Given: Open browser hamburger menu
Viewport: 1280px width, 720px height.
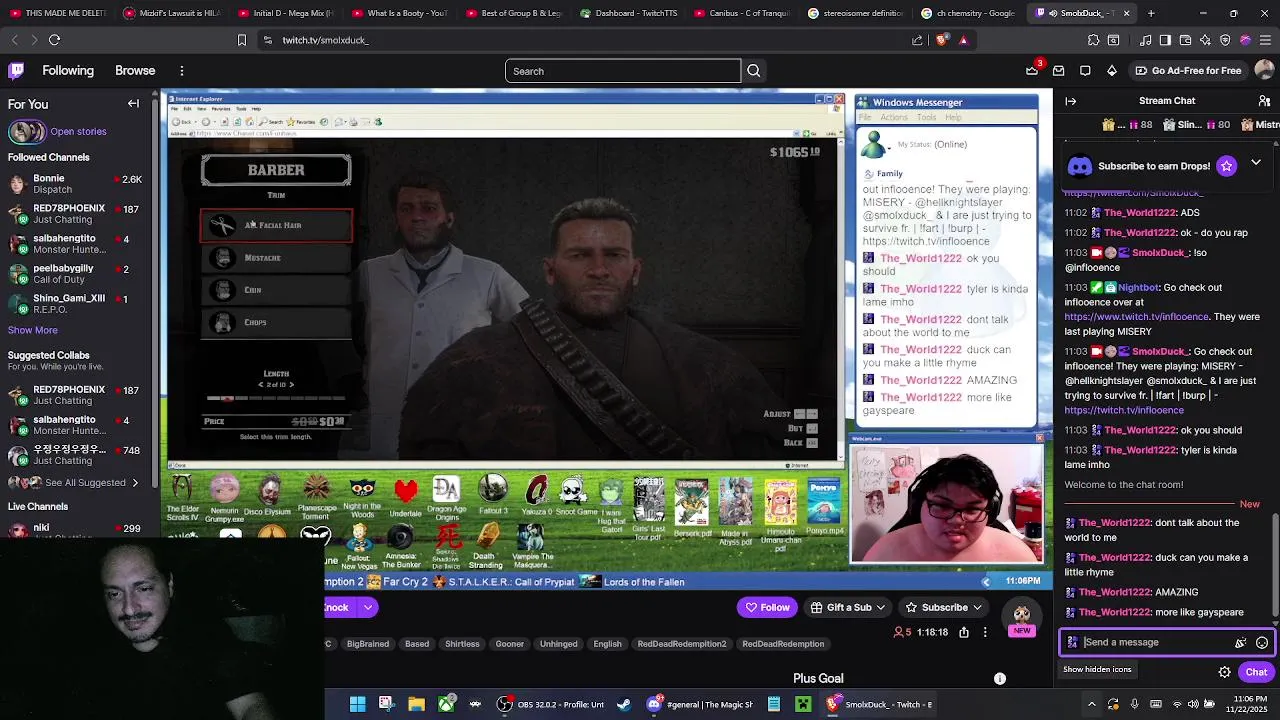Looking at the screenshot, I should pos(1266,40).
